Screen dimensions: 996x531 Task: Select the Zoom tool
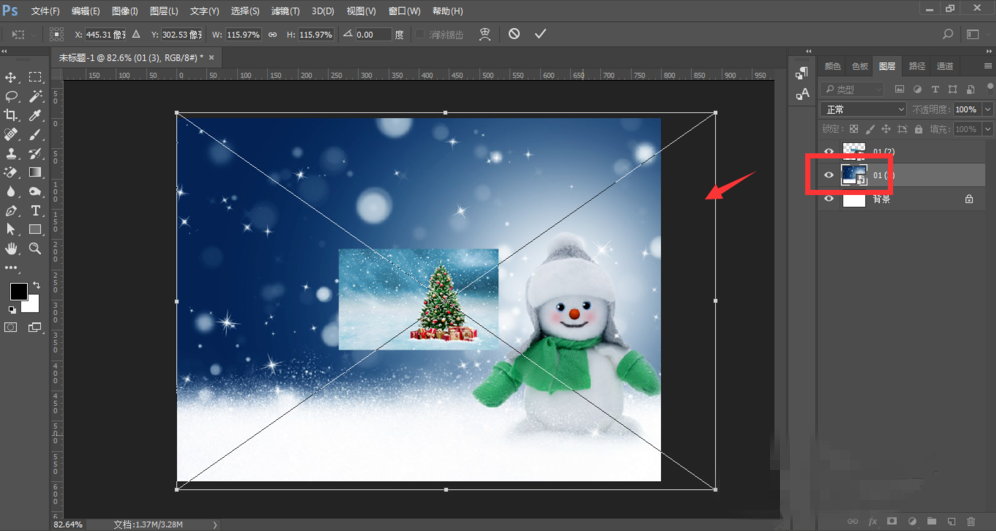pos(35,248)
